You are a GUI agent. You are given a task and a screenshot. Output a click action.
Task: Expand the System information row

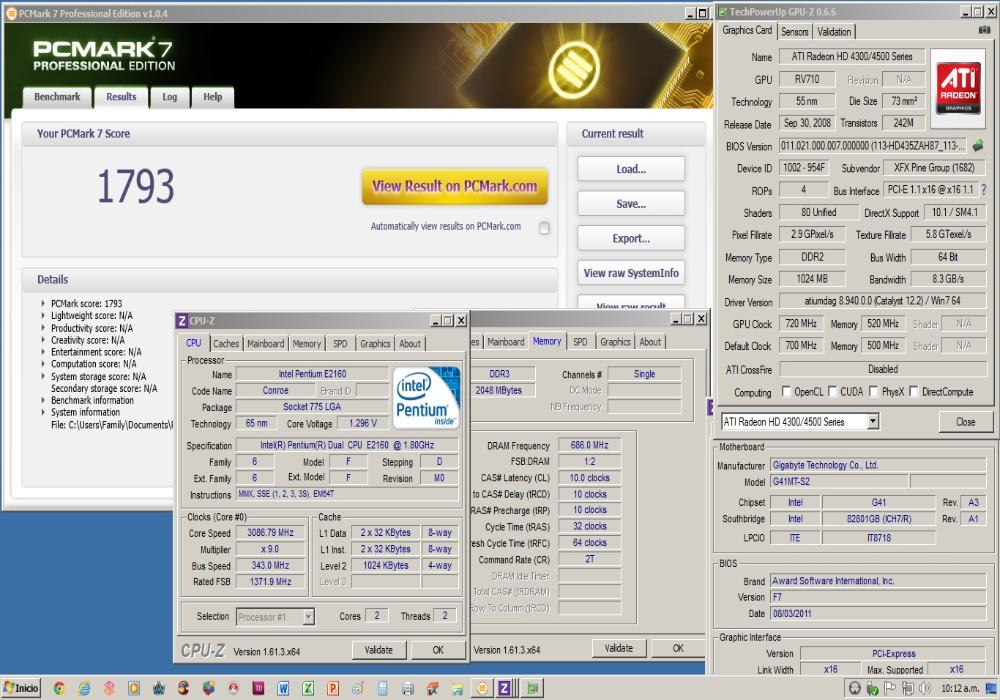click(43, 412)
